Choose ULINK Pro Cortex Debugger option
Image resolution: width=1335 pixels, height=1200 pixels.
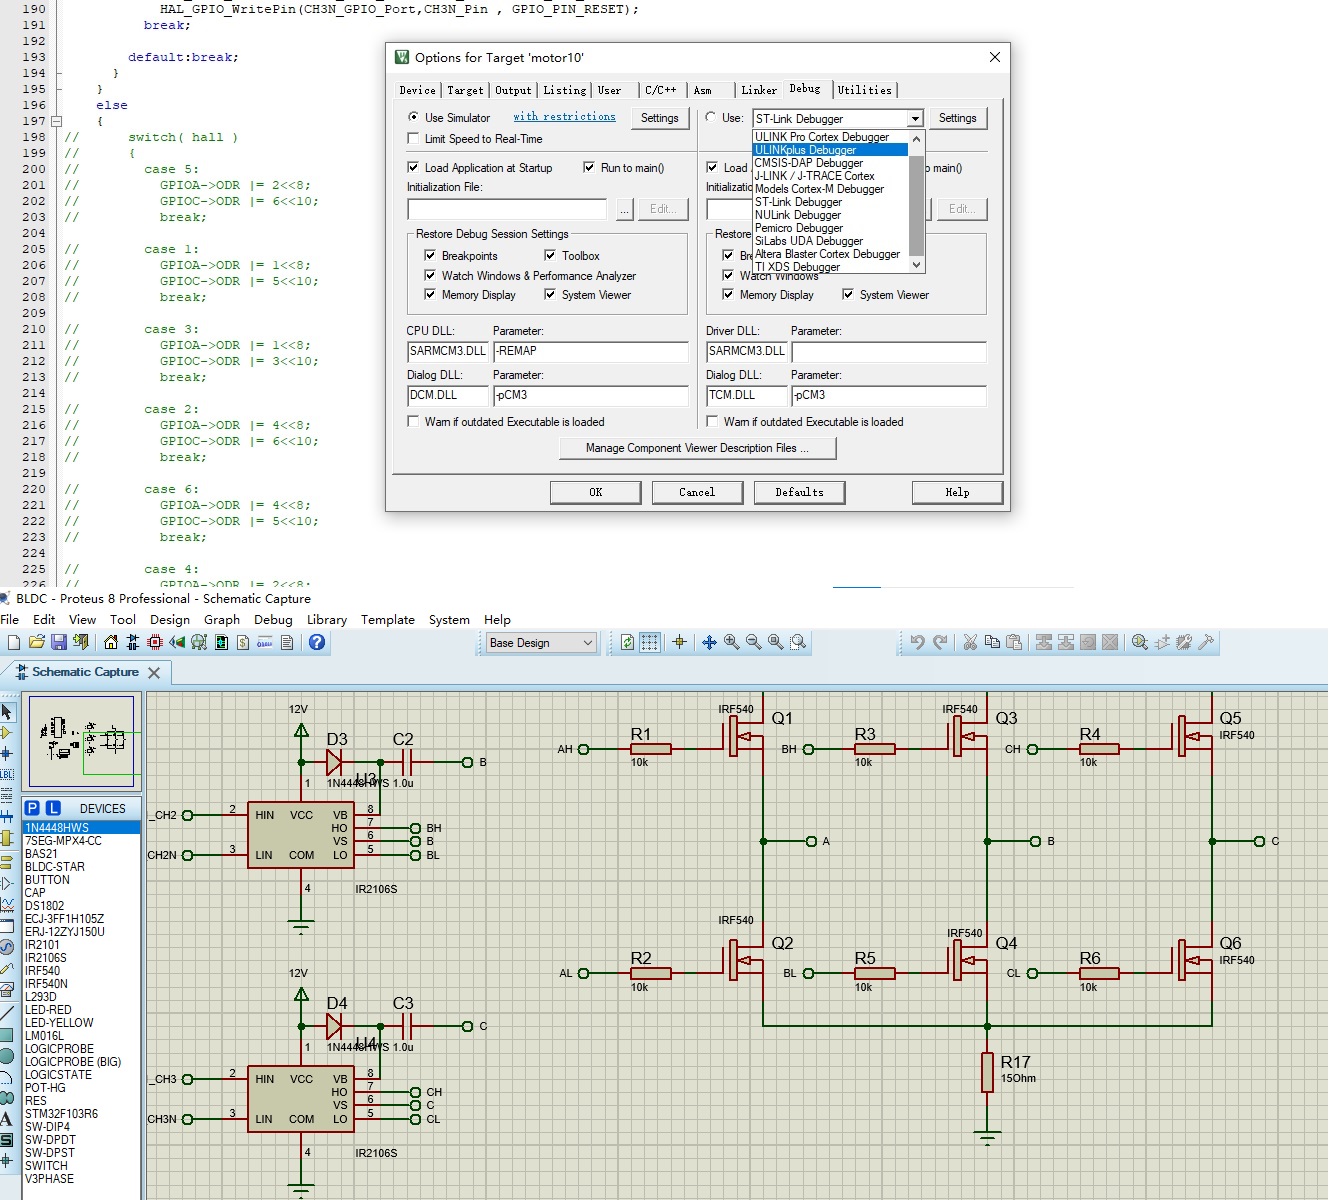pyautogui.click(x=830, y=137)
